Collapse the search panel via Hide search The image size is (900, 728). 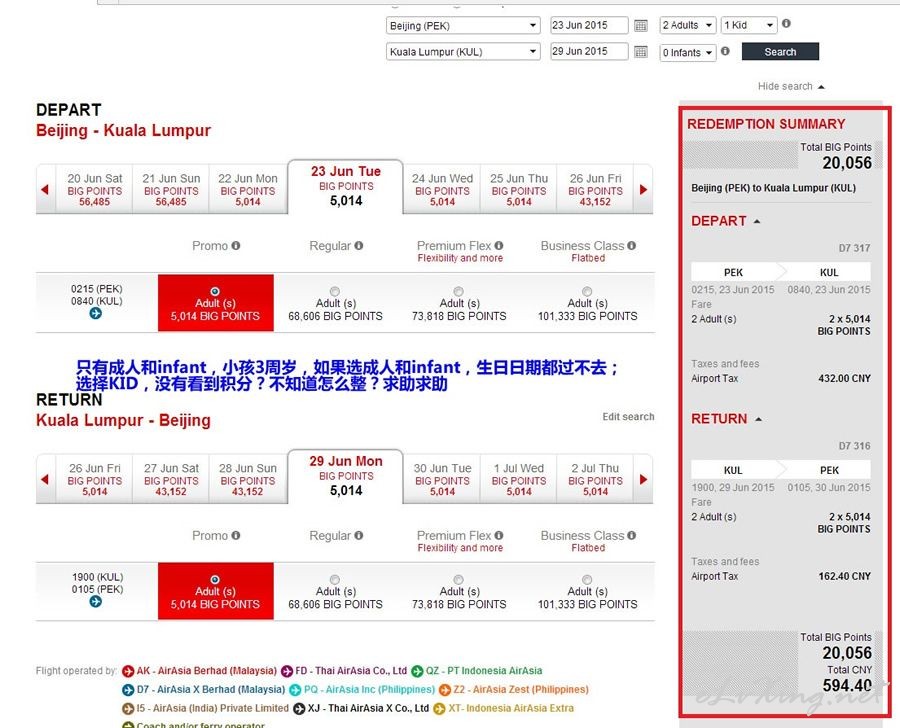tap(791, 86)
